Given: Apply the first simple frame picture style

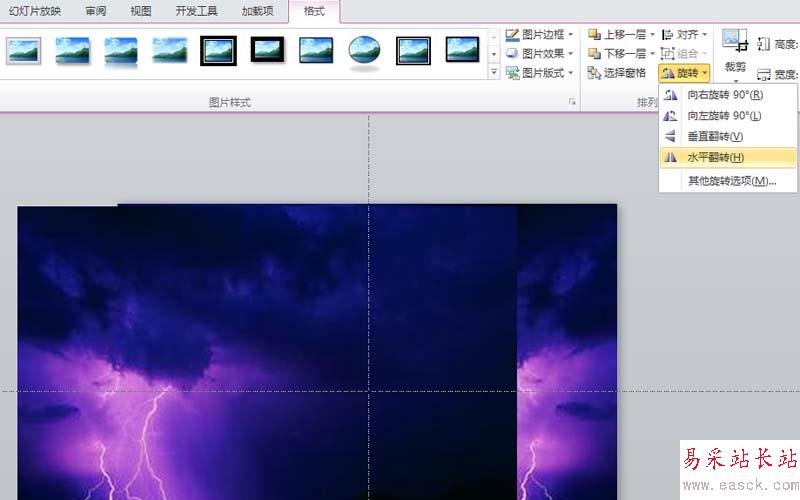Looking at the screenshot, I should click(23, 51).
